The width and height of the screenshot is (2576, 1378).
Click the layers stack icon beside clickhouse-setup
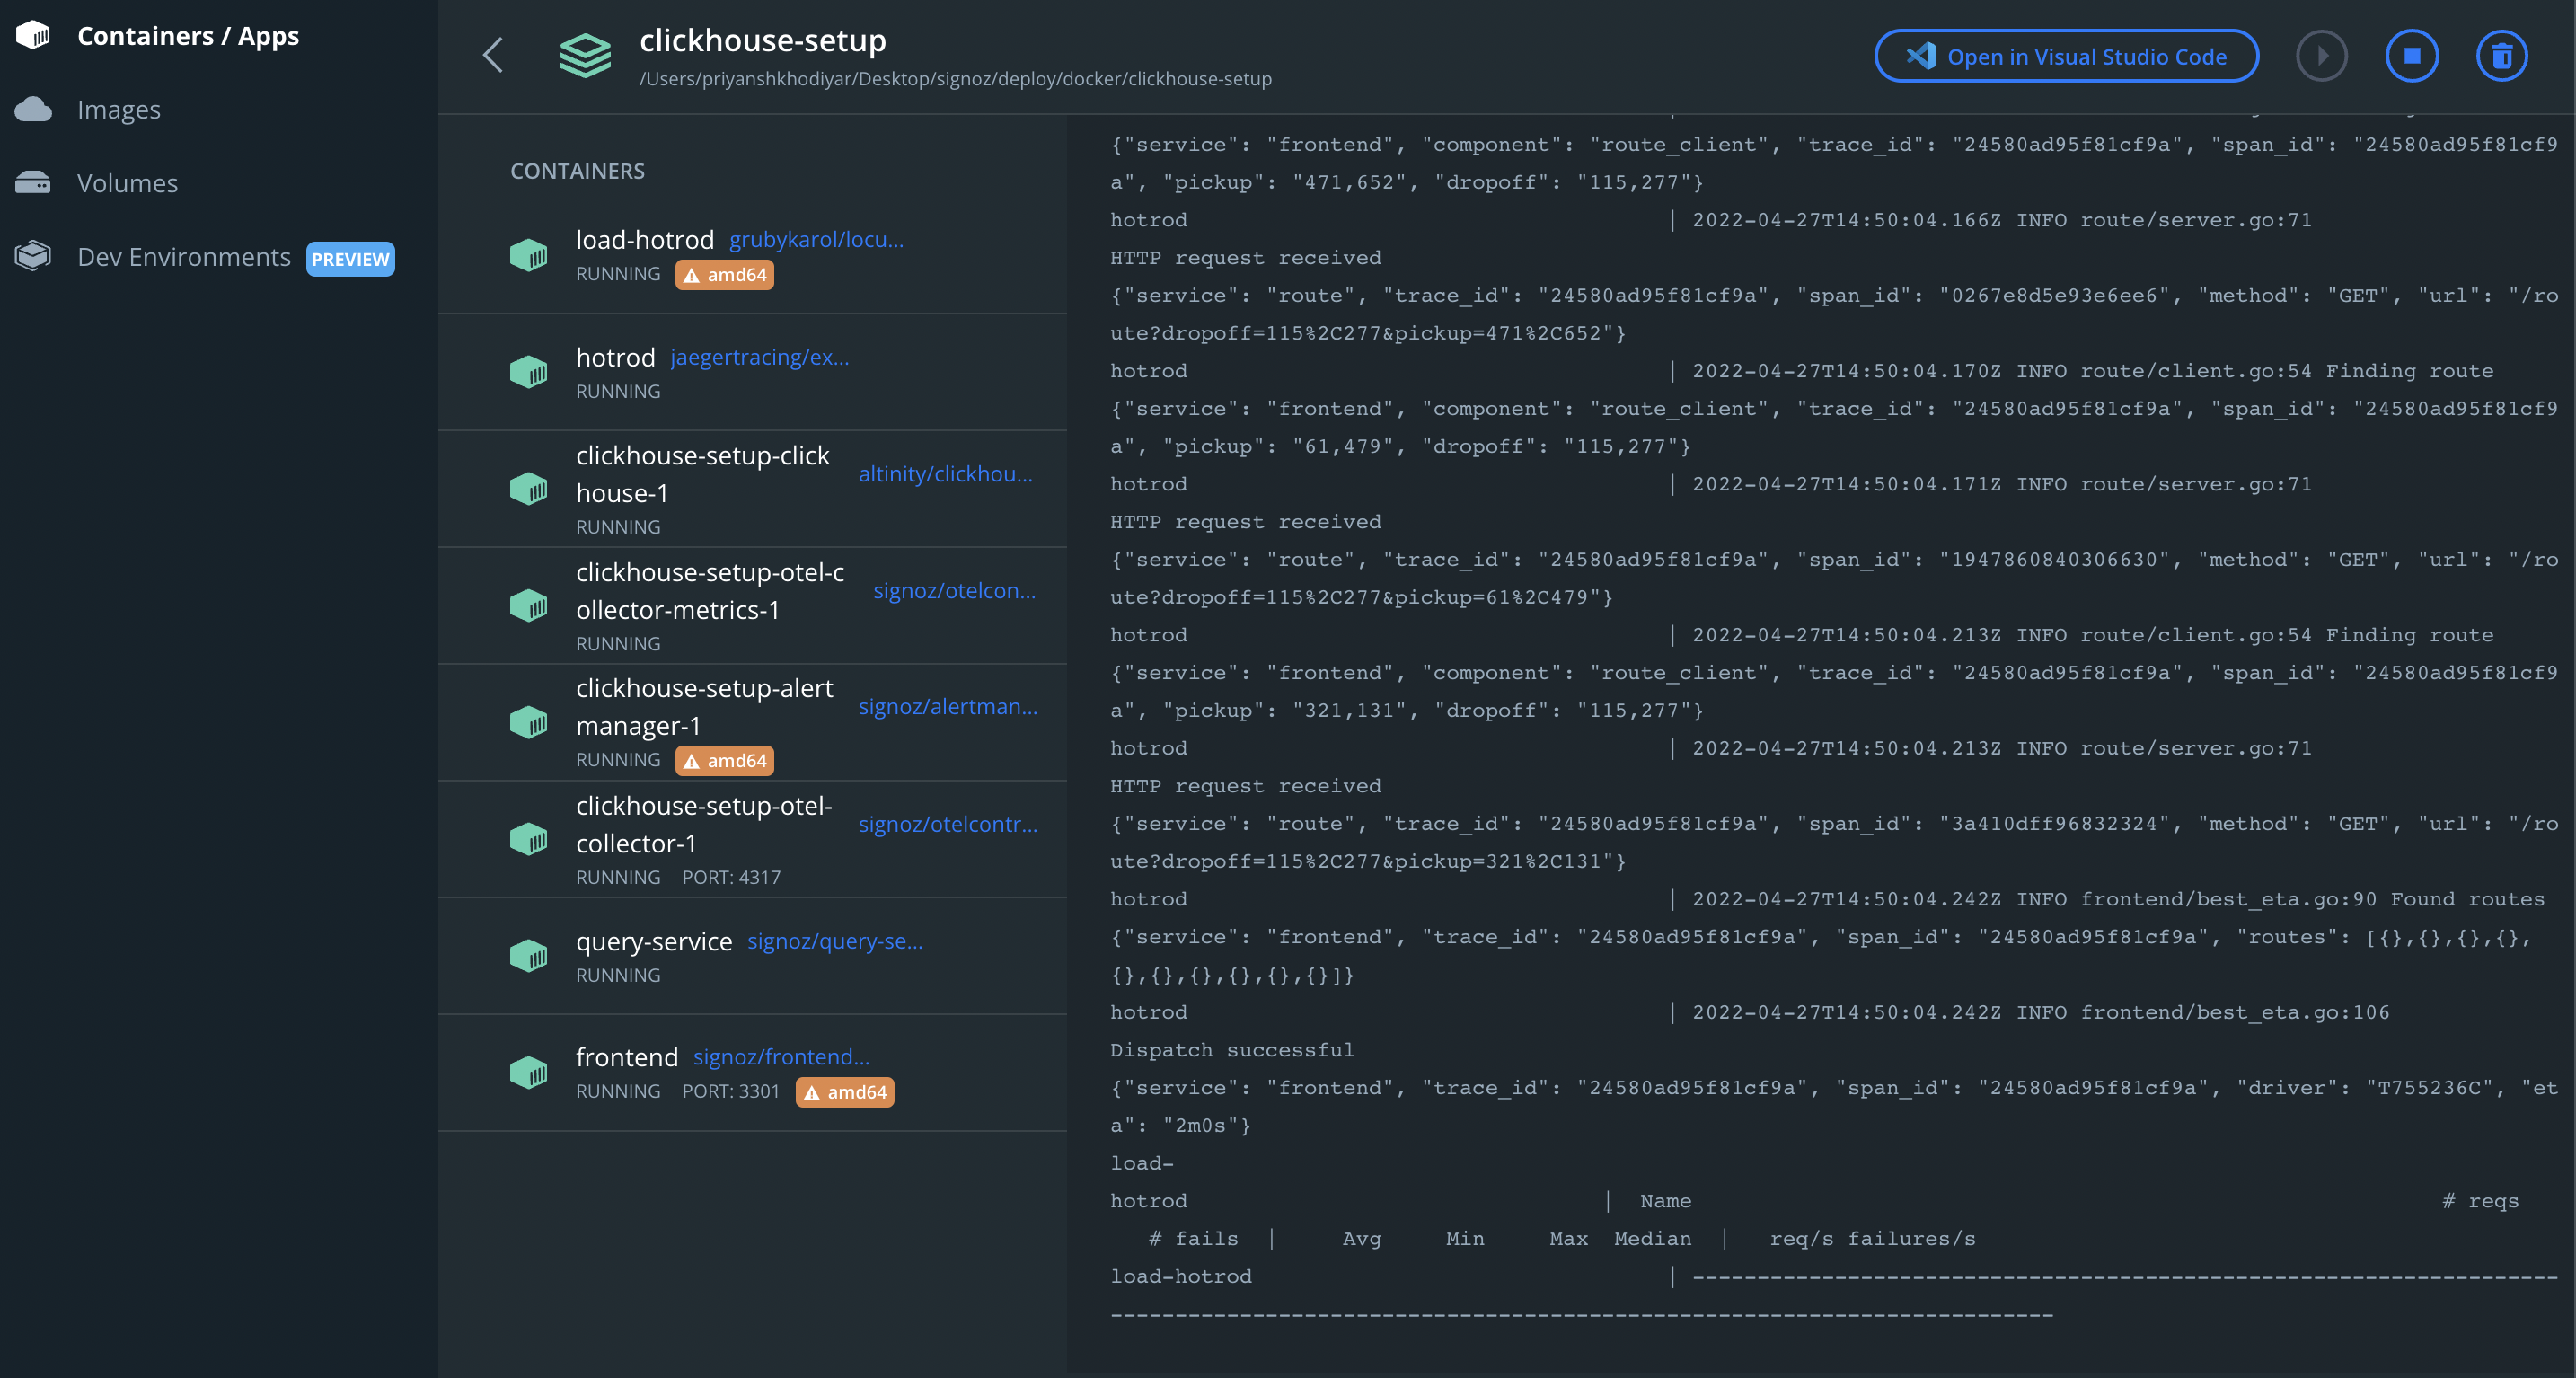click(585, 55)
